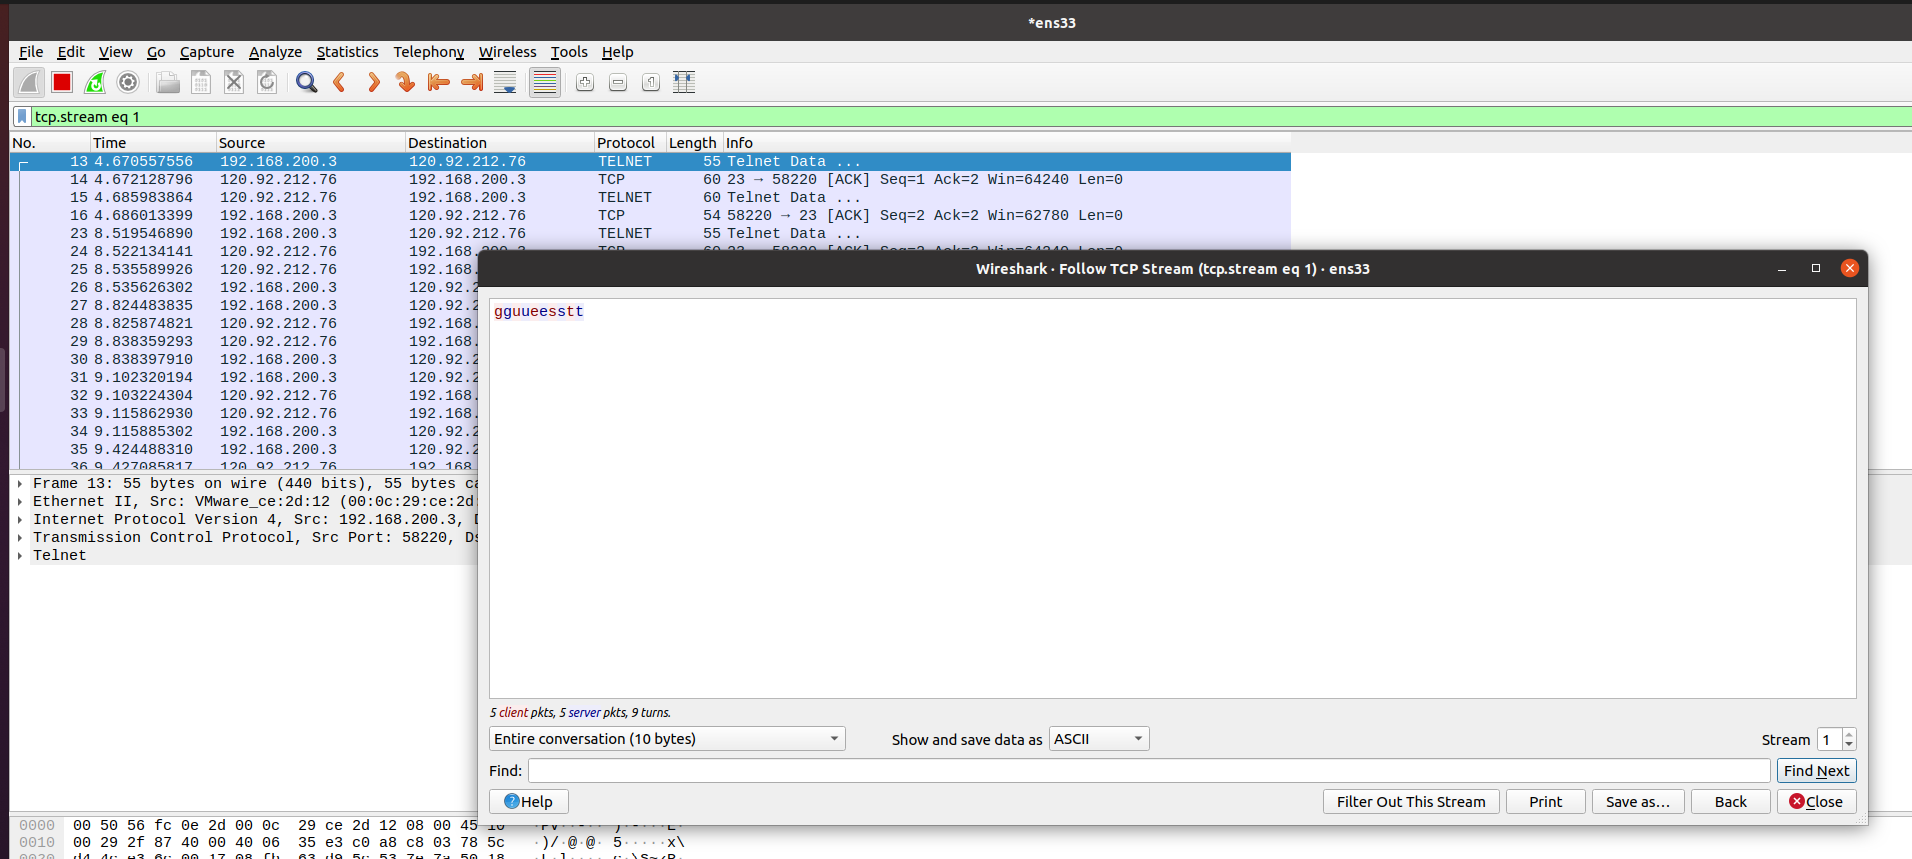Go to the first packet
This screenshot has height=859, width=1912.
[x=438, y=83]
